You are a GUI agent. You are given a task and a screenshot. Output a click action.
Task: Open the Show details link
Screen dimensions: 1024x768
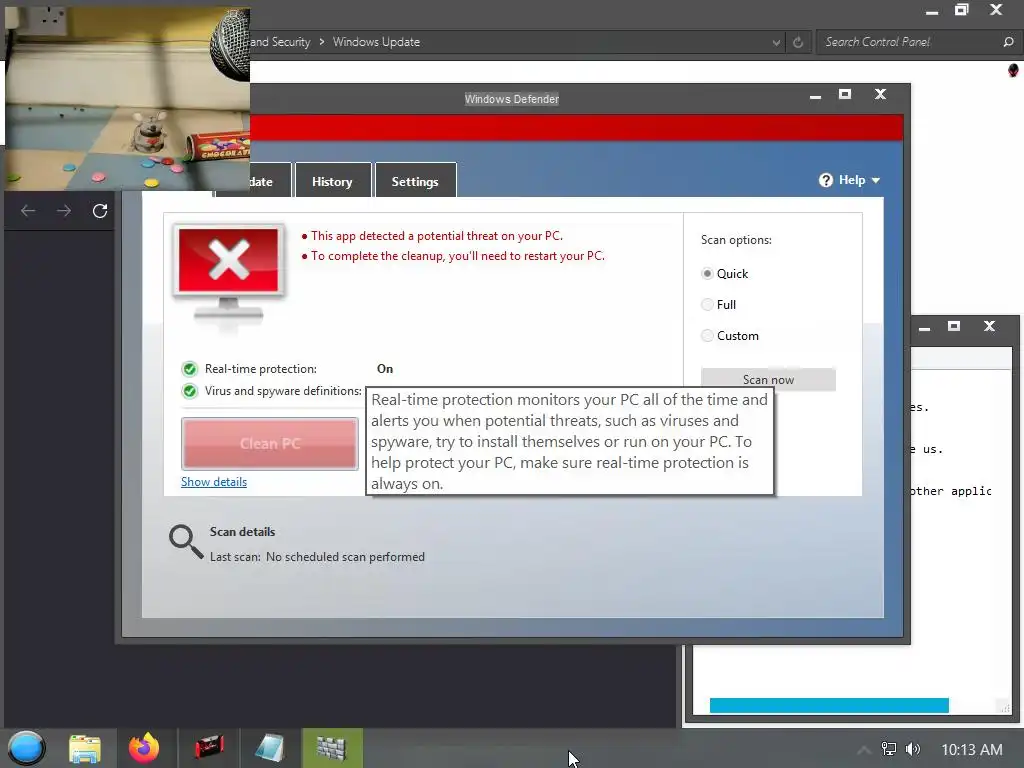pyautogui.click(x=214, y=482)
